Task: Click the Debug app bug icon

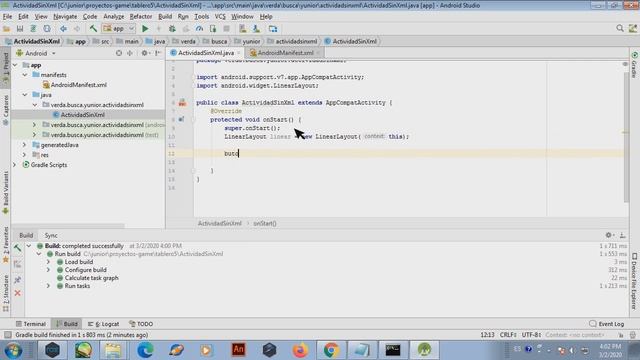Action: click(172, 29)
